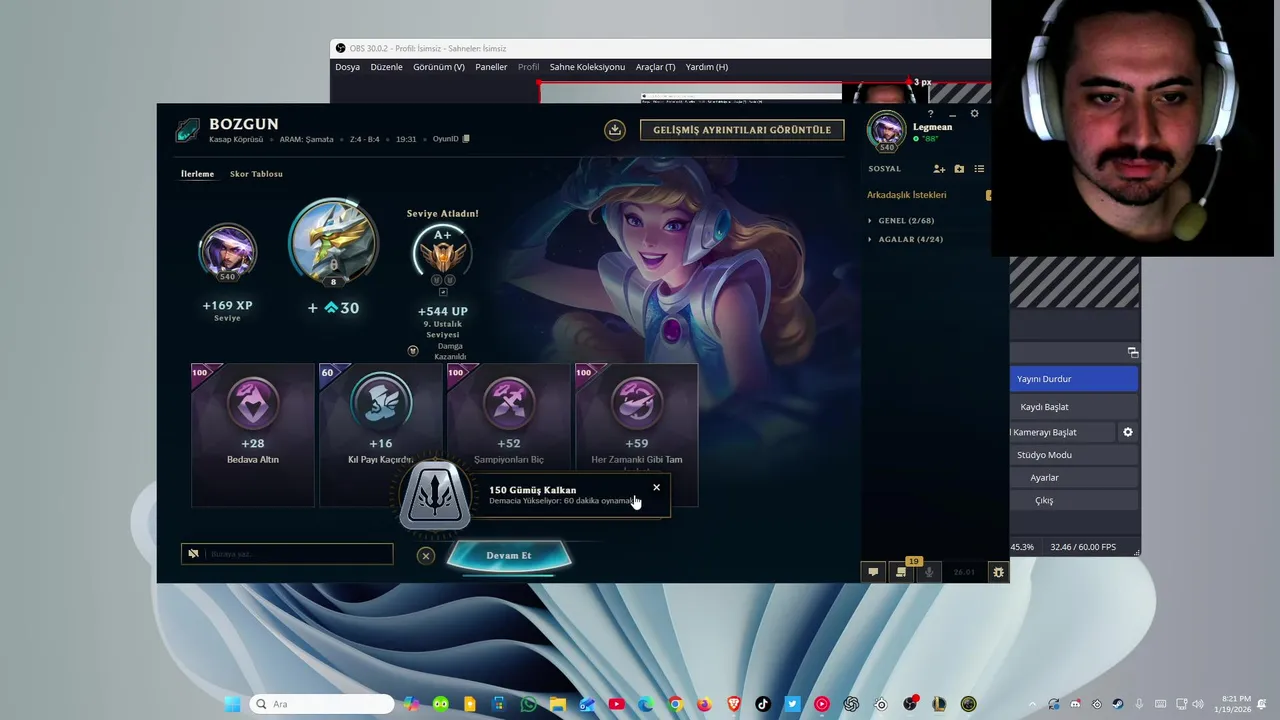
Task: Click Çıkış in OBS controls
Action: coord(1074,500)
